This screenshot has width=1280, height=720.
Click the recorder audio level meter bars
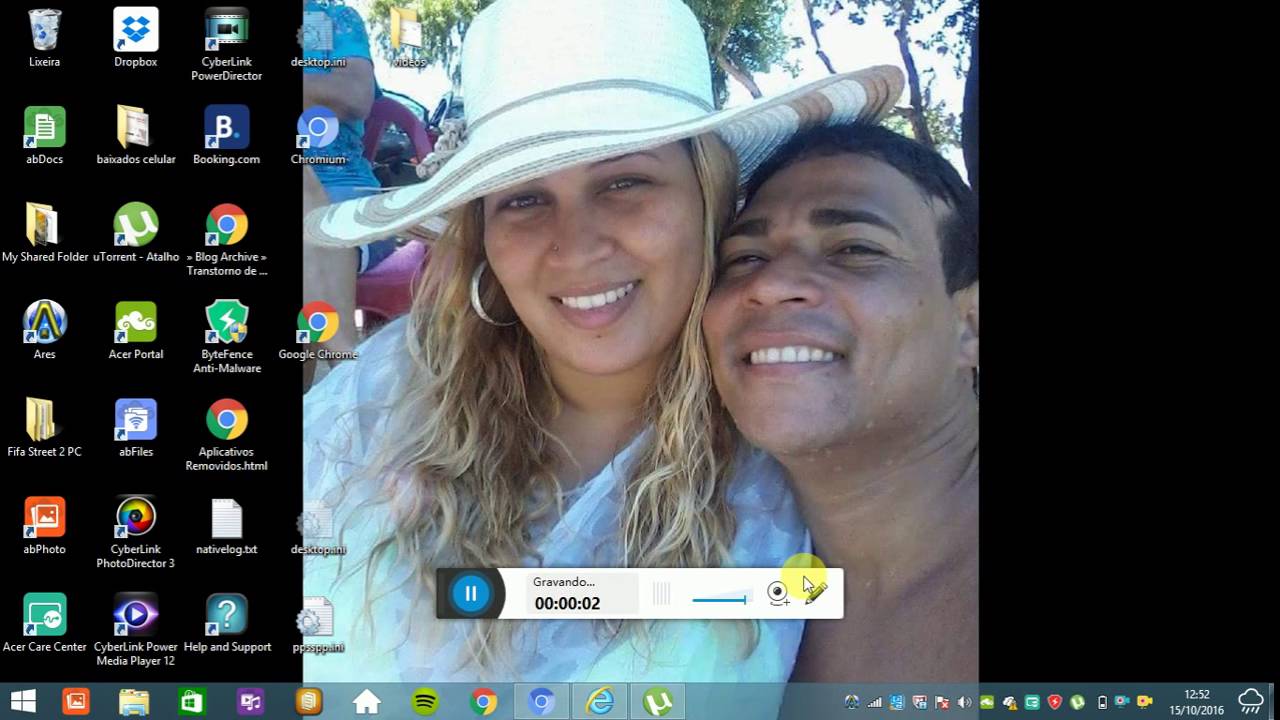[x=661, y=594]
